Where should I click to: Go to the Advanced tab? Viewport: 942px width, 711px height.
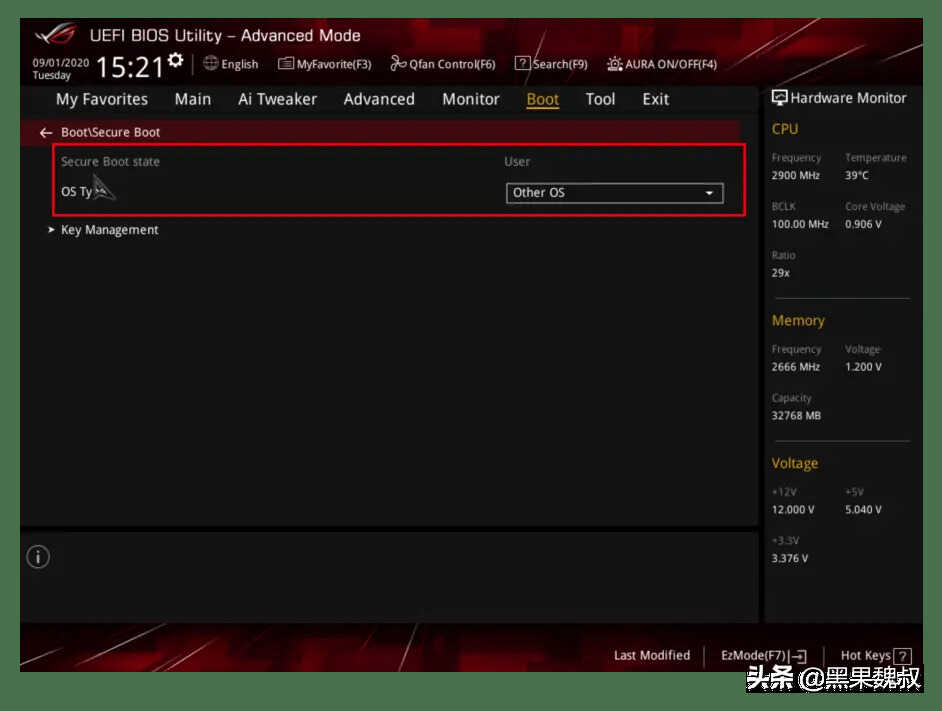379,99
